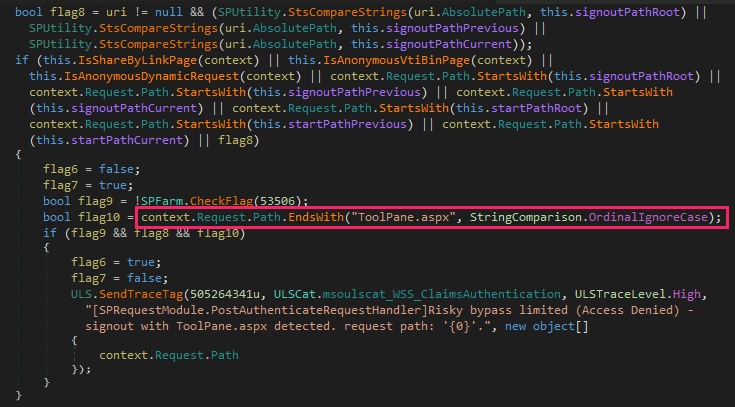Click flag9 in the bool declaration line

pyautogui.click(x=95, y=202)
